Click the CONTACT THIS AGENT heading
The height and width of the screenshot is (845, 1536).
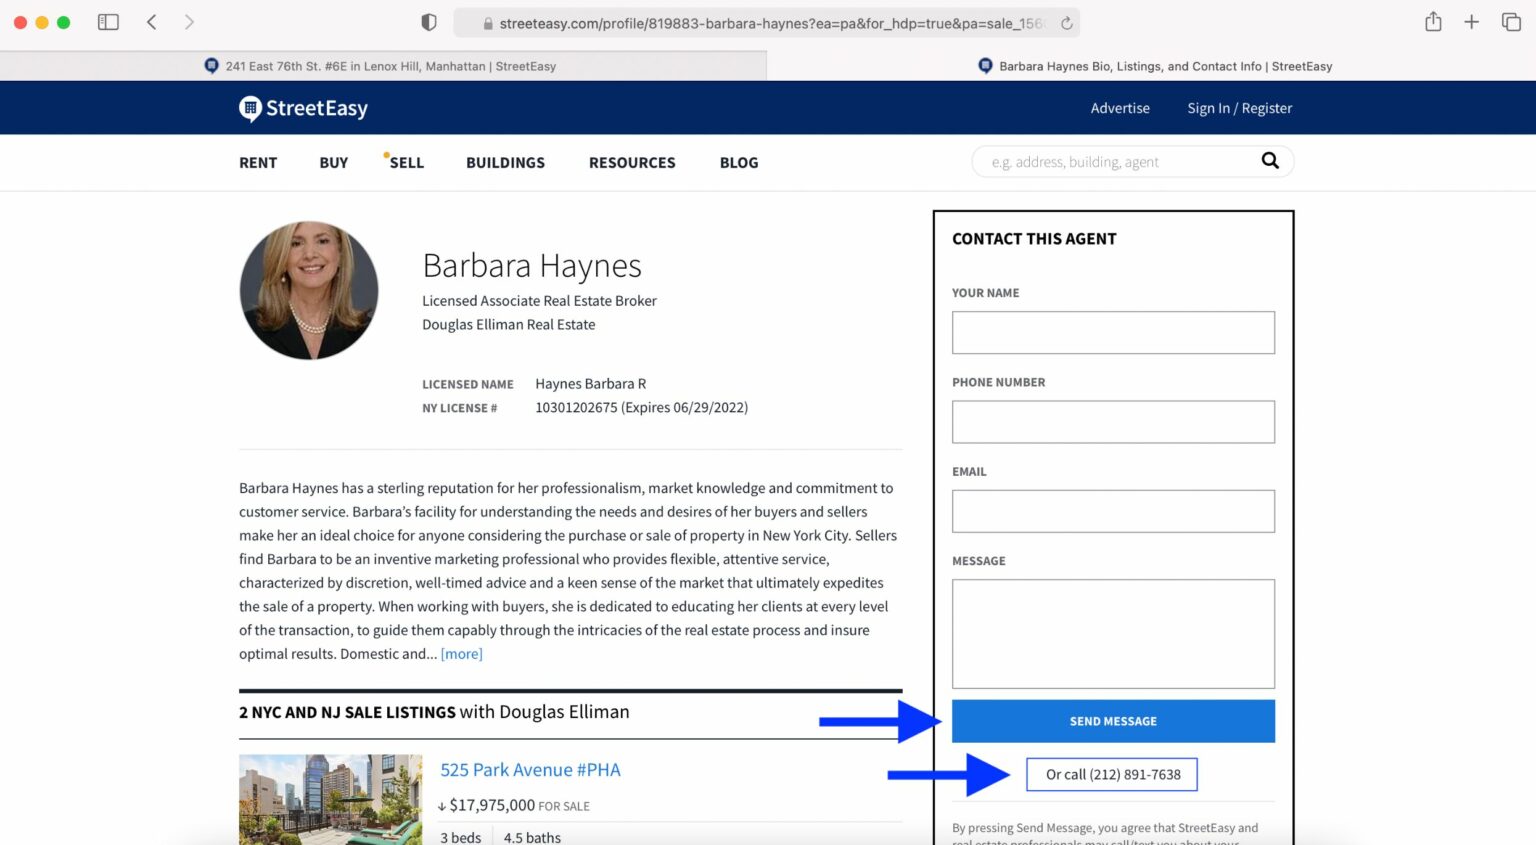pos(1034,239)
